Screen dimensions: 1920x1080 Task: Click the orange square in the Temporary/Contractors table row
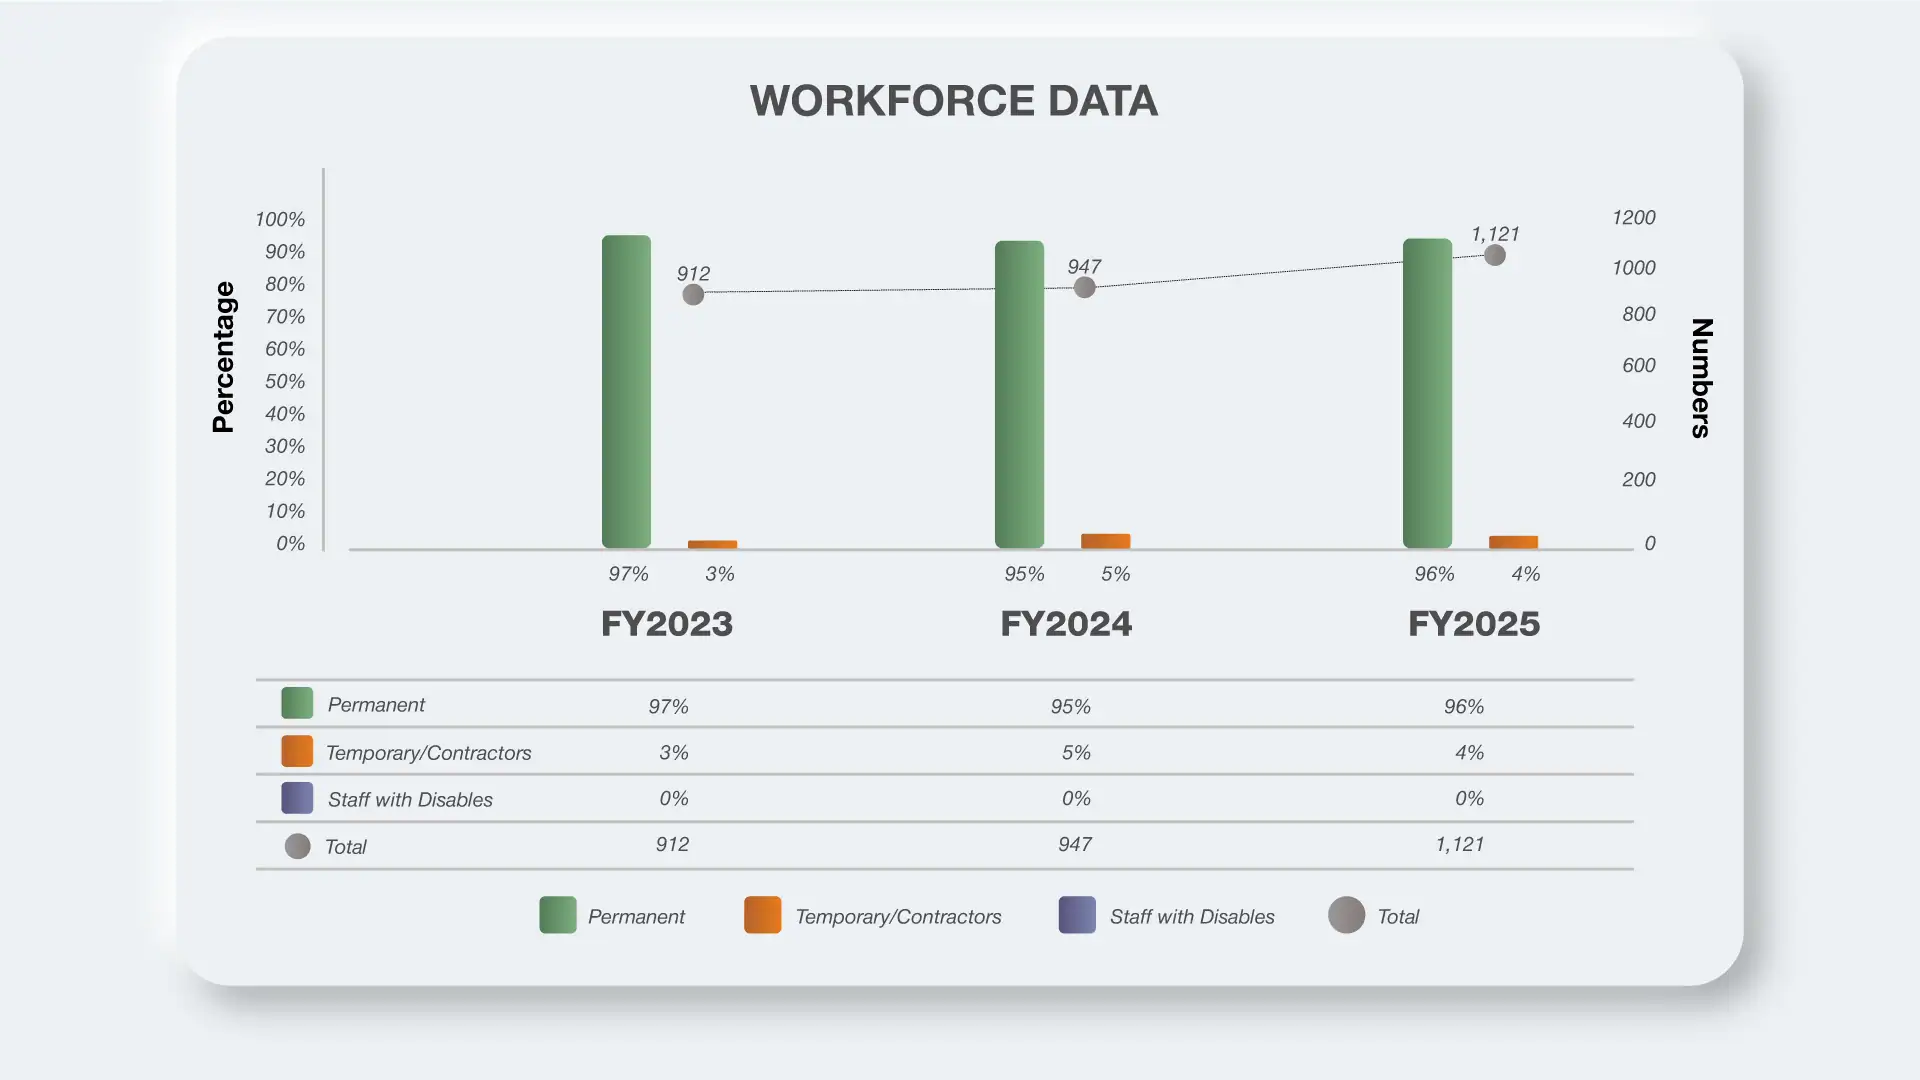[x=297, y=751]
